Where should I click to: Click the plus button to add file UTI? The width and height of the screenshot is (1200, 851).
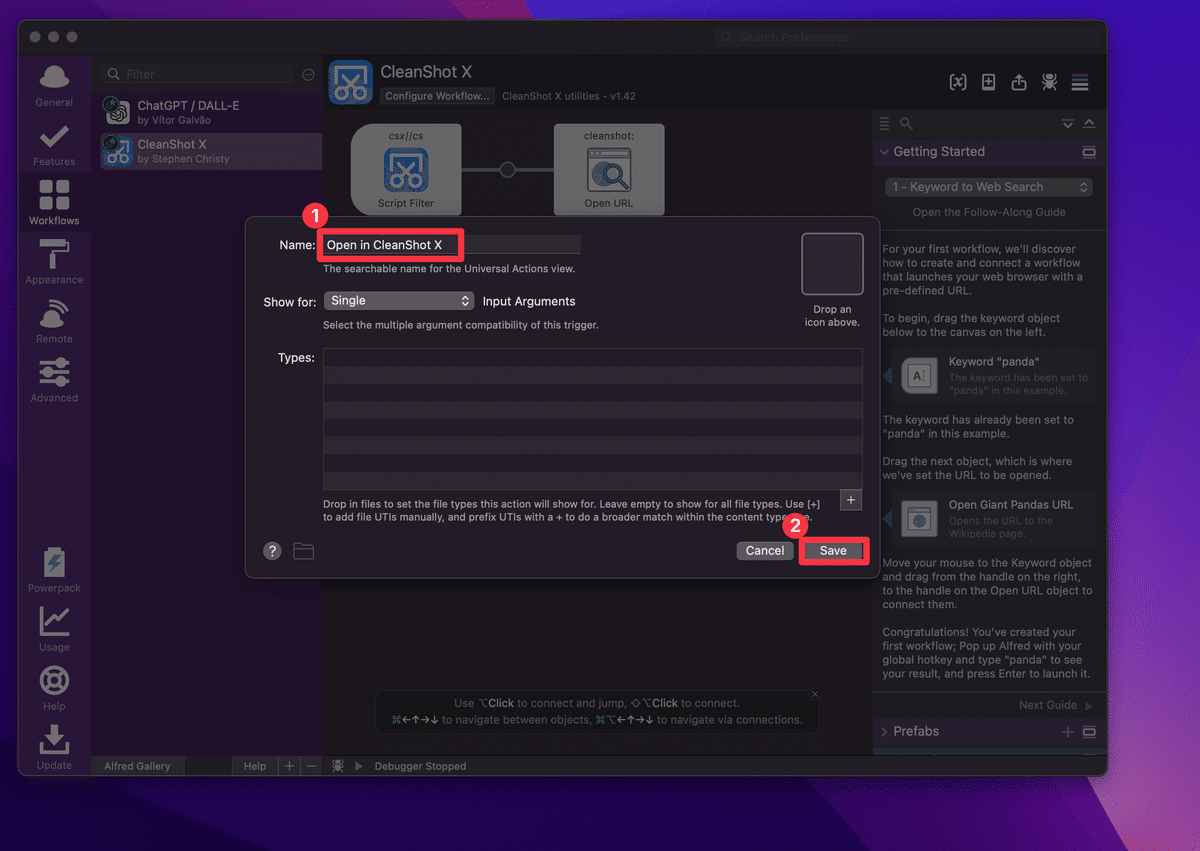coord(851,500)
